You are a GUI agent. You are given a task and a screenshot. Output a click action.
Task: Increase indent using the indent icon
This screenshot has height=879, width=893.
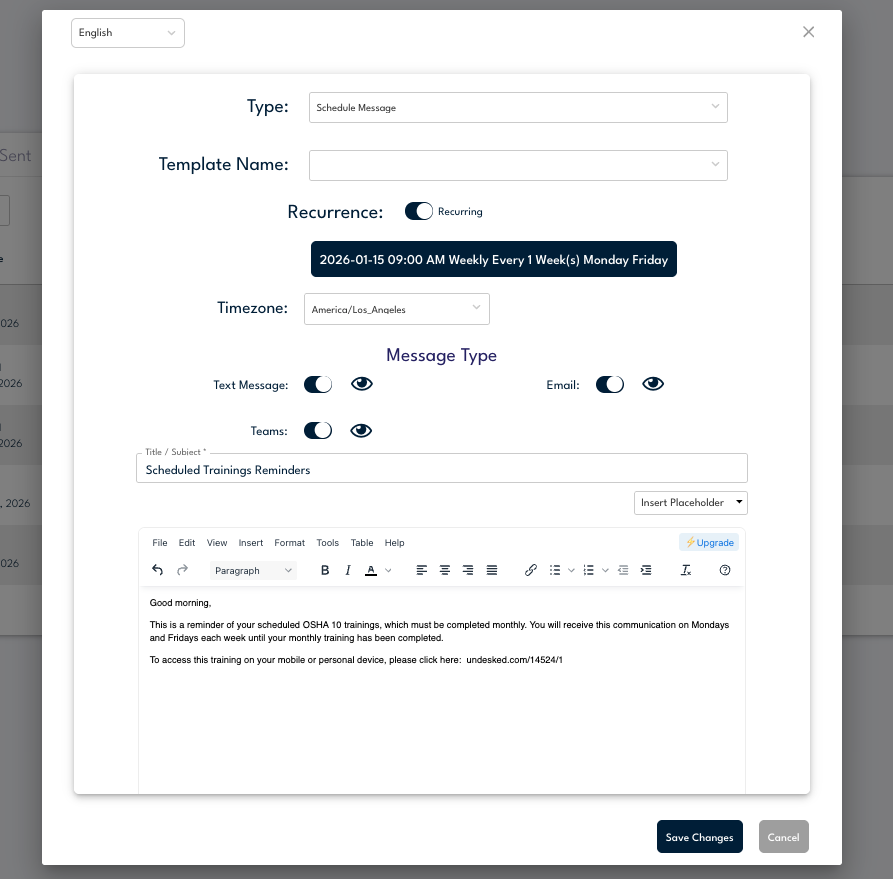(x=646, y=570)
